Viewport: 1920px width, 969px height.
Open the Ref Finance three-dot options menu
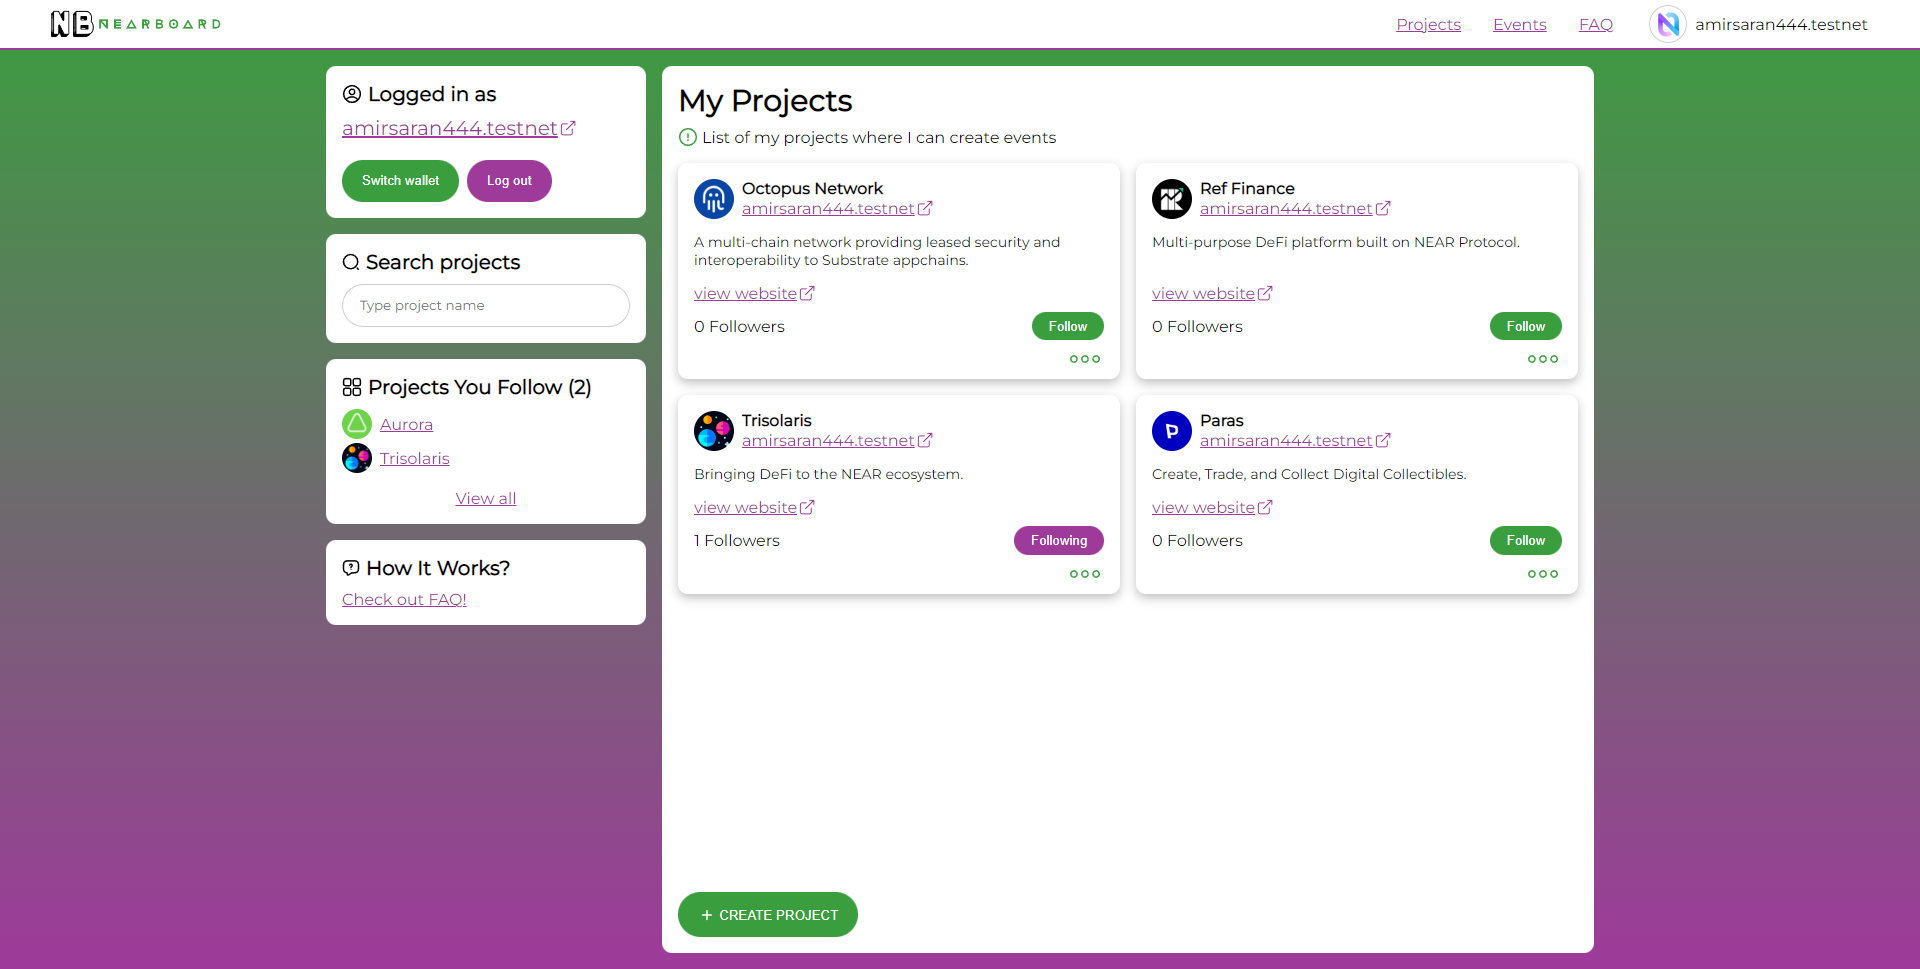click(1543, 359)
